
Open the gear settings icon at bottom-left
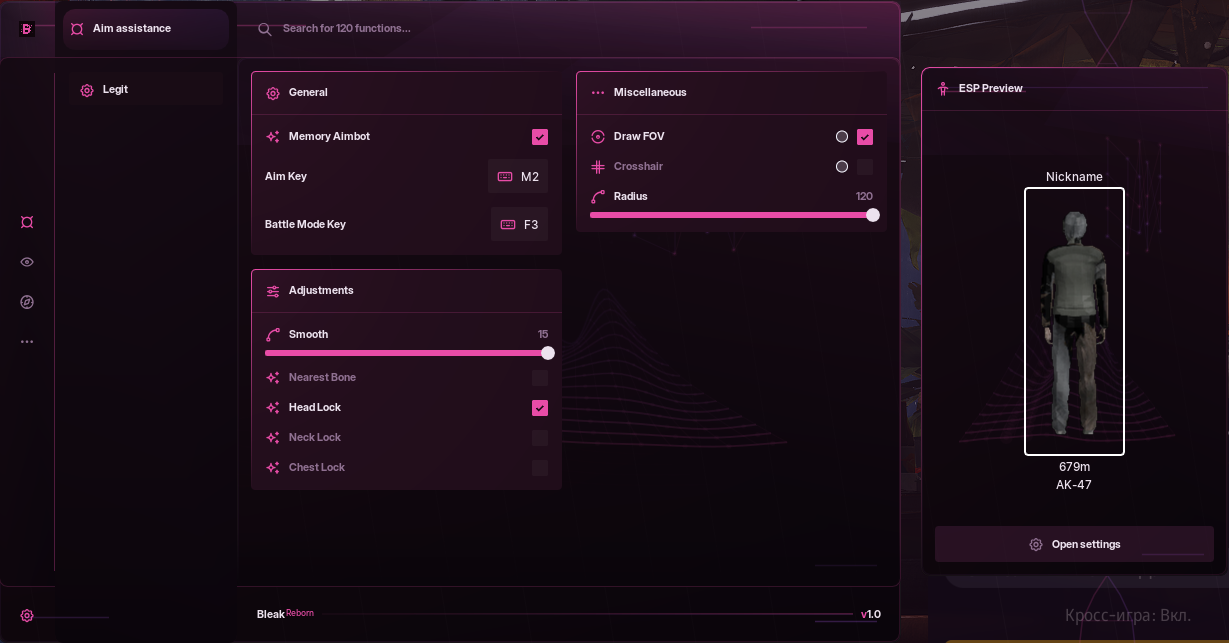27,616
